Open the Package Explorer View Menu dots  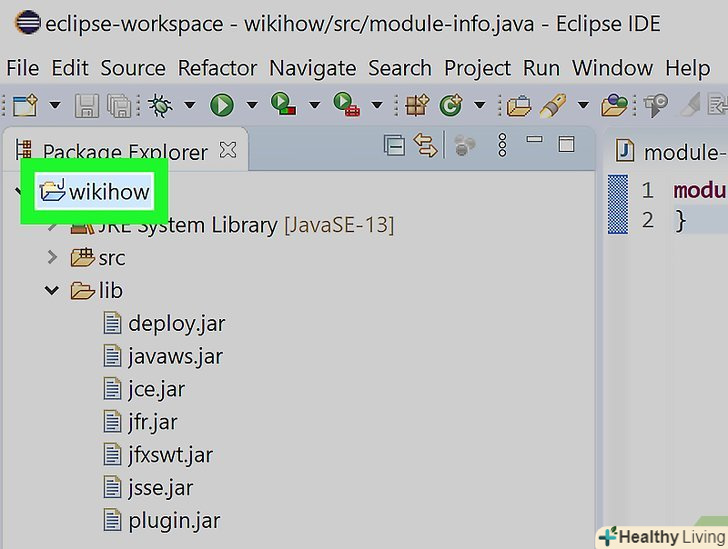click(x=502, y=145)
